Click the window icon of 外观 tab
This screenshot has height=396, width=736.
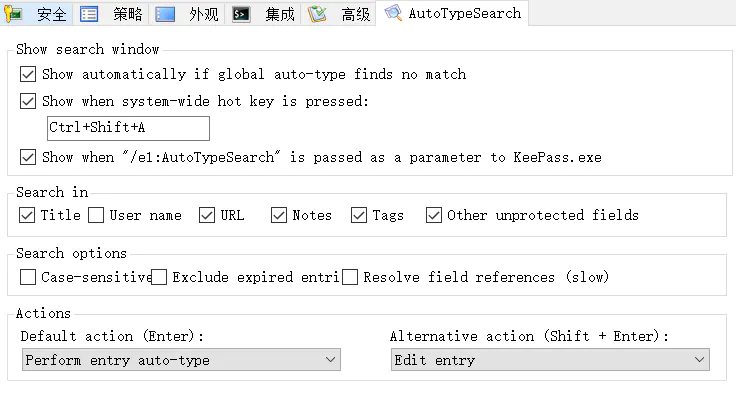pyautogui.click(x=165, y=14)
